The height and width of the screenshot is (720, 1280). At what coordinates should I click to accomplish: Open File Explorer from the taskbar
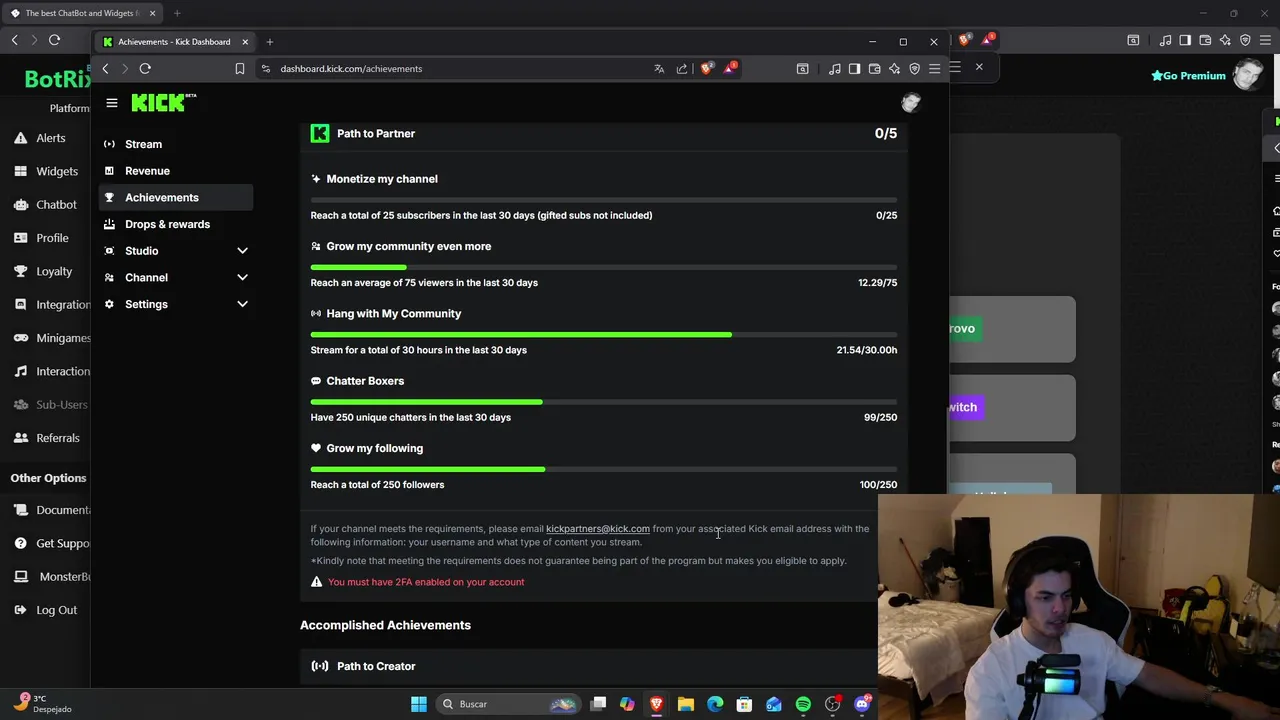coord(686,704)
